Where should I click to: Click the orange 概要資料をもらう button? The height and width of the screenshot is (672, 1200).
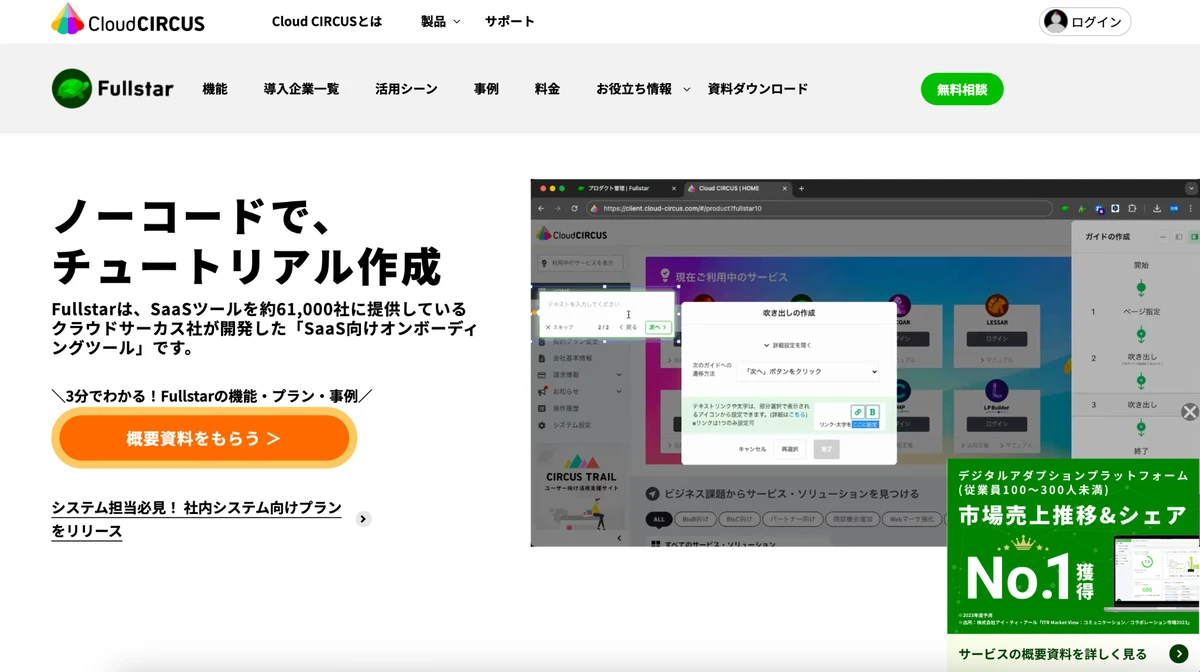tap(204, 438)
